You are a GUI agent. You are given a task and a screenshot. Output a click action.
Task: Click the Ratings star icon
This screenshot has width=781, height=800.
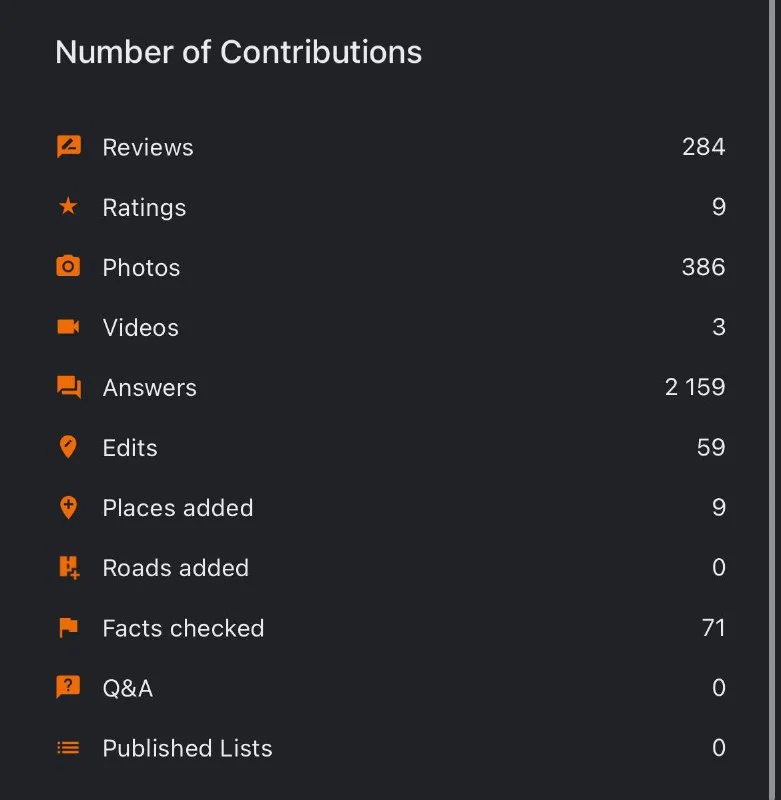[x=68, y=207]
